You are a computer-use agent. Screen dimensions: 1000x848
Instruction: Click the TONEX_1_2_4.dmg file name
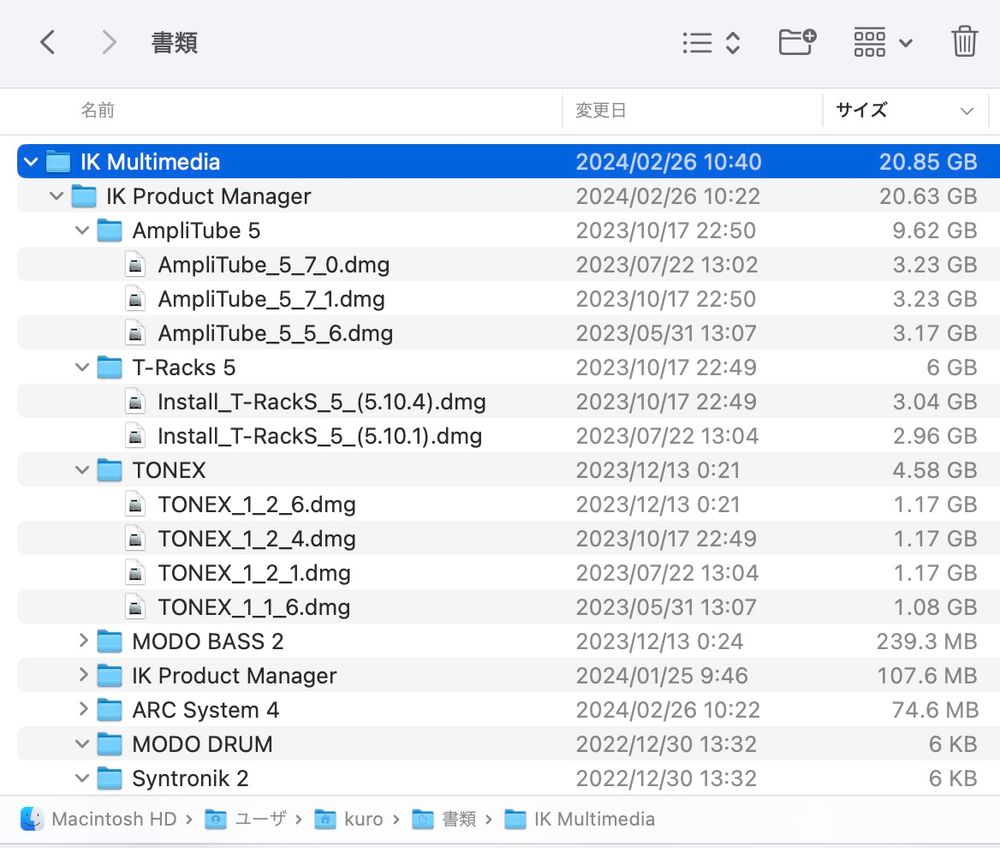pos(257,539)
